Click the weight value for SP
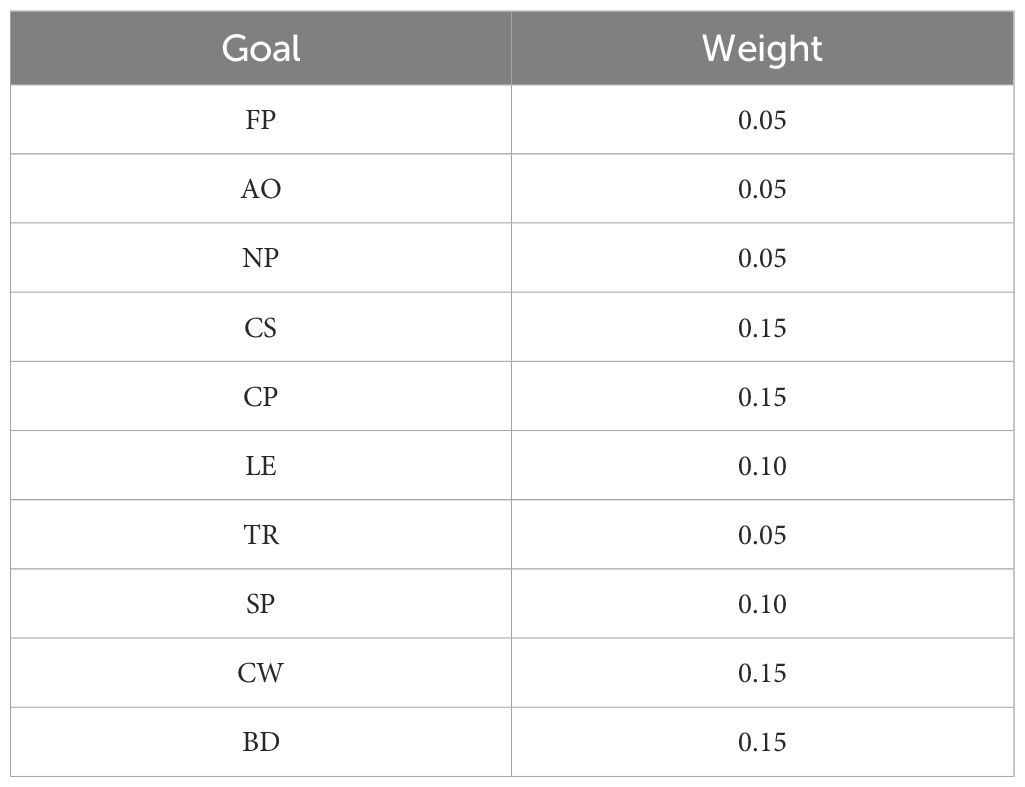 762,604
